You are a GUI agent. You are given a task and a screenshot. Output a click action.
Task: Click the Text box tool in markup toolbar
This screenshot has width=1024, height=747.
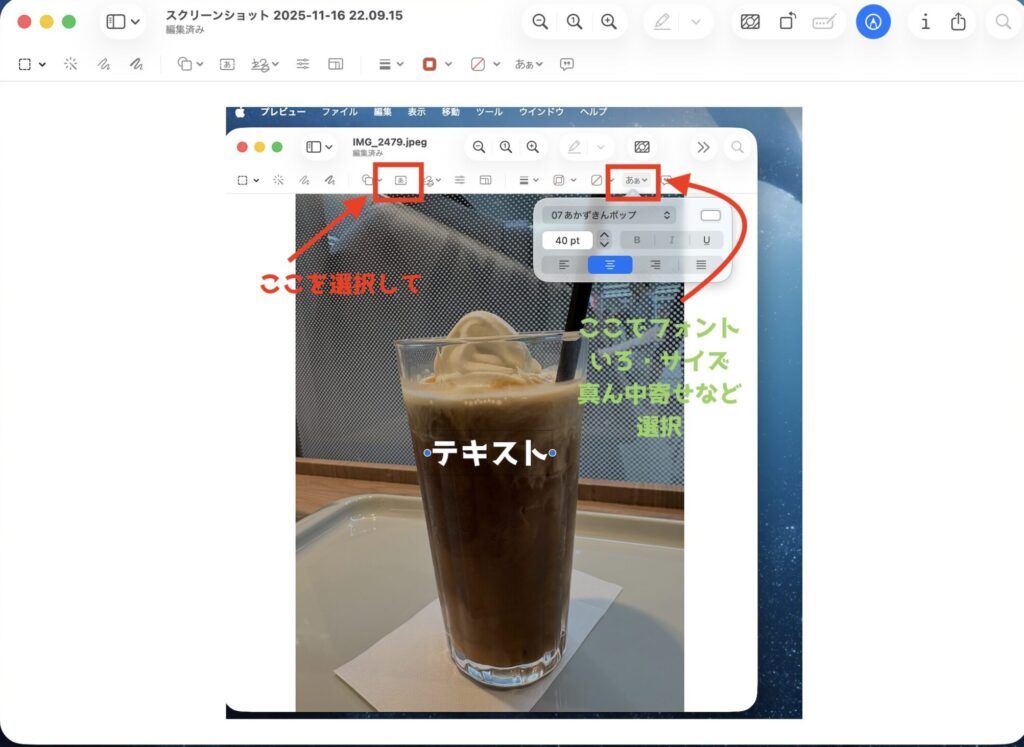click(x=227, y=64)
